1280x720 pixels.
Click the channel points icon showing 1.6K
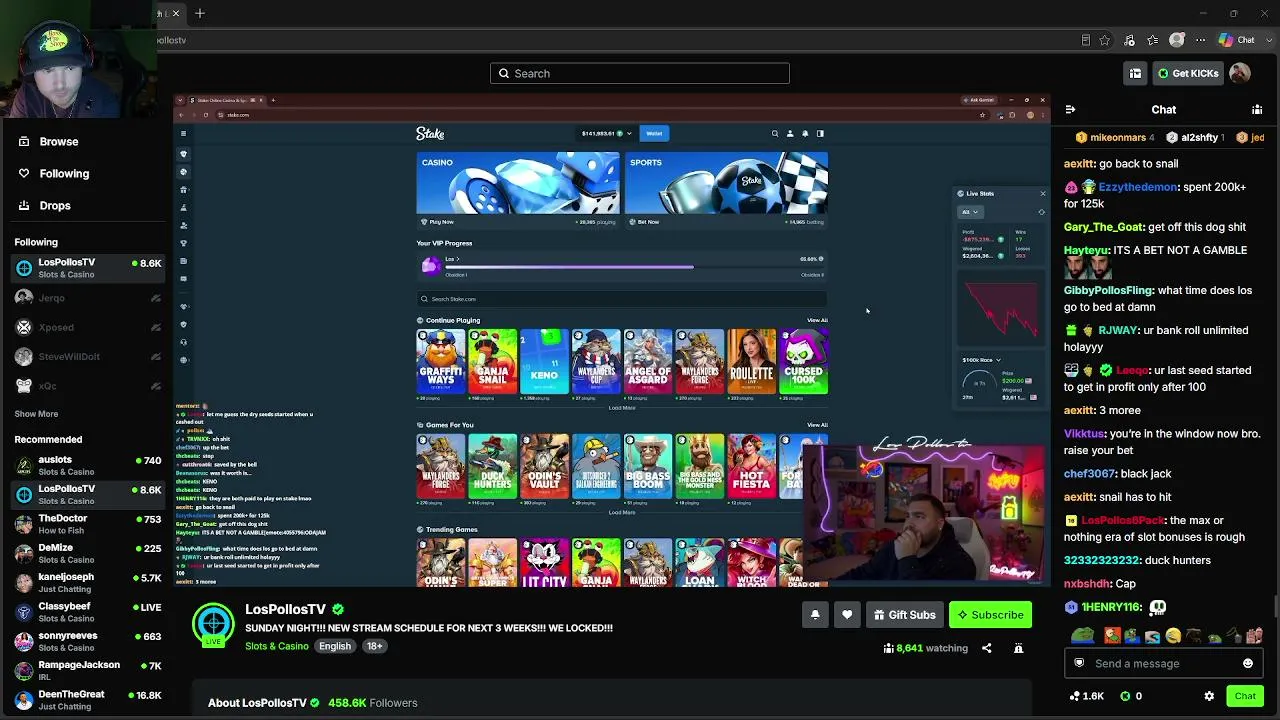coord(1086,696)
